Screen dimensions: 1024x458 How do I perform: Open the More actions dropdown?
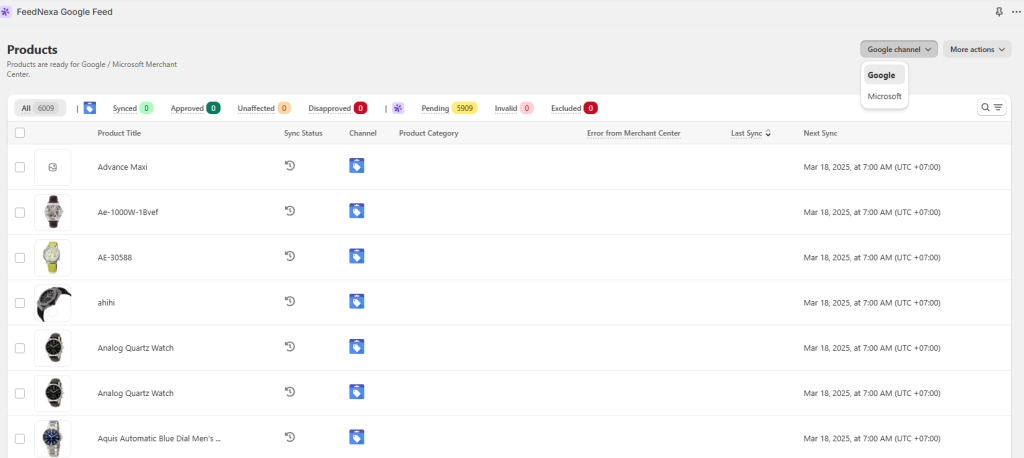pyautogui.click(x=977, y=49)
